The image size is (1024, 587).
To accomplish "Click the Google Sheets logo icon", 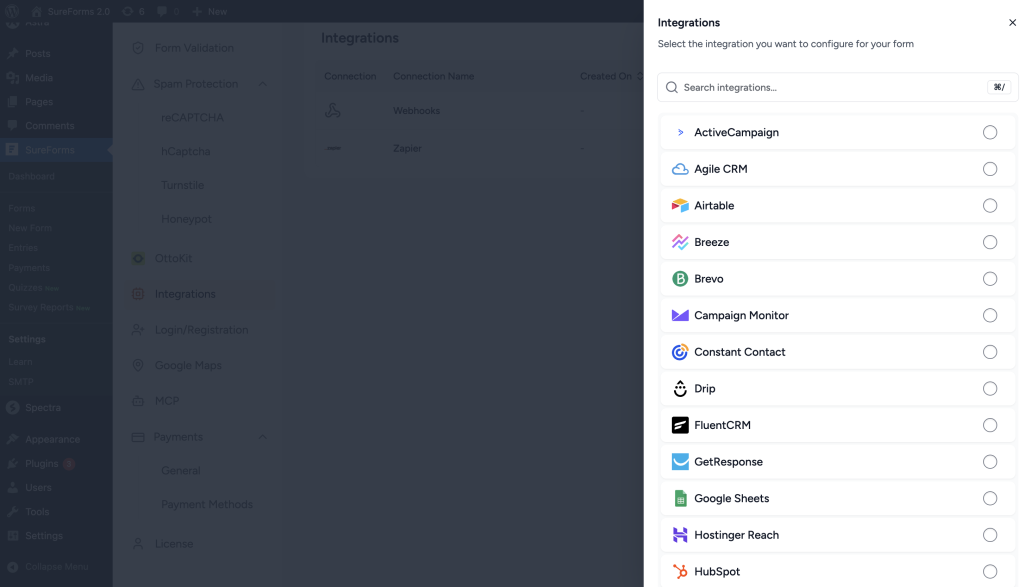I will point(680,498).
